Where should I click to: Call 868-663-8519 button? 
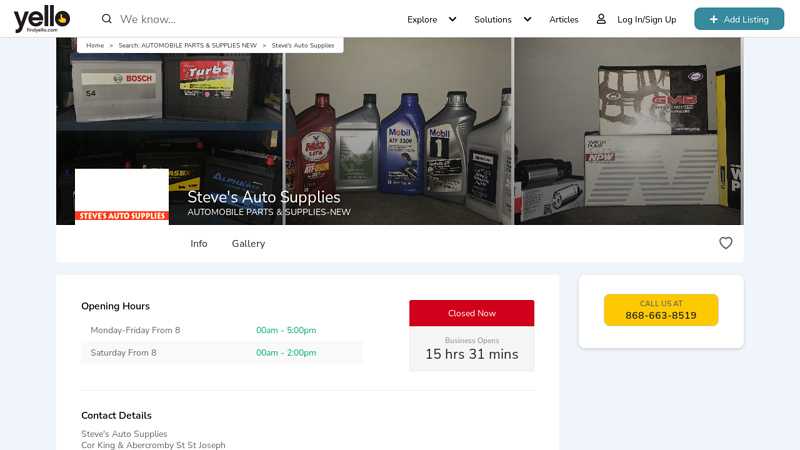pos(661,310)
